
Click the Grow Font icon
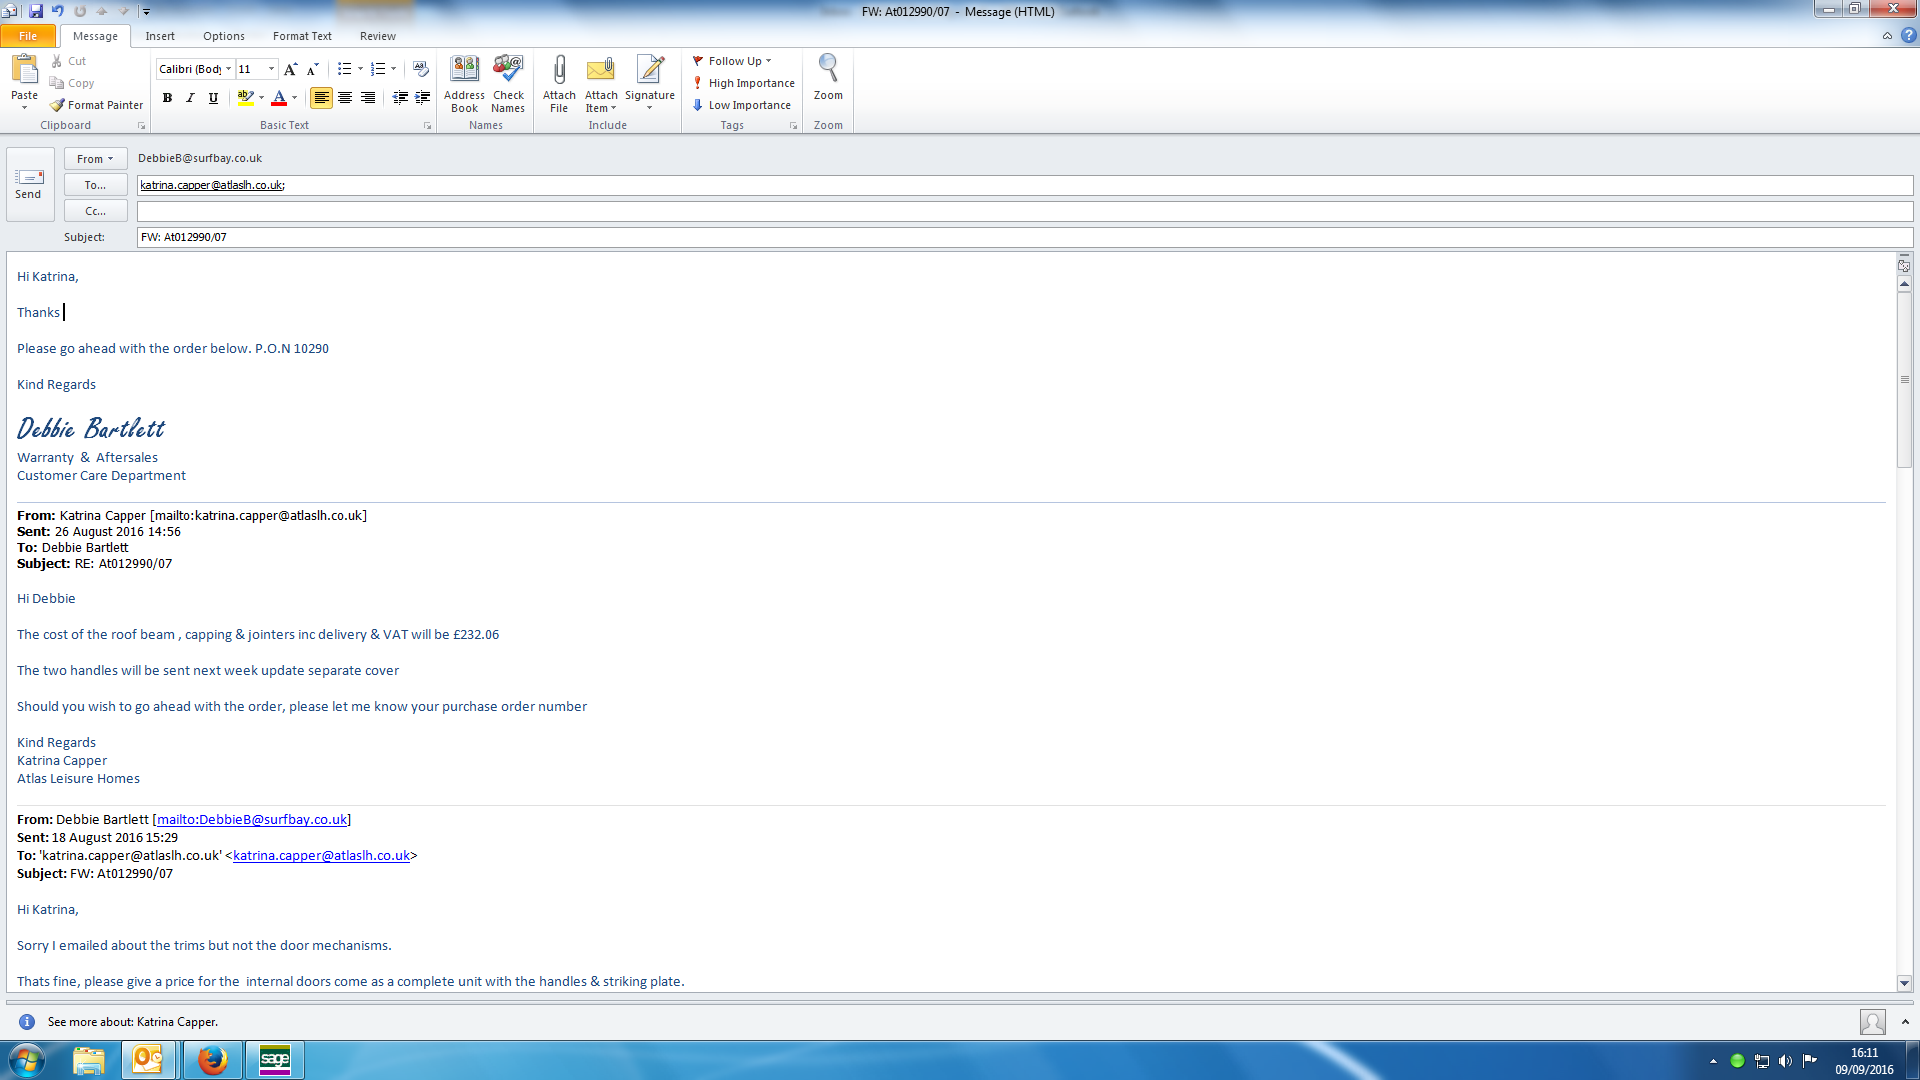[x=290, y=69]
